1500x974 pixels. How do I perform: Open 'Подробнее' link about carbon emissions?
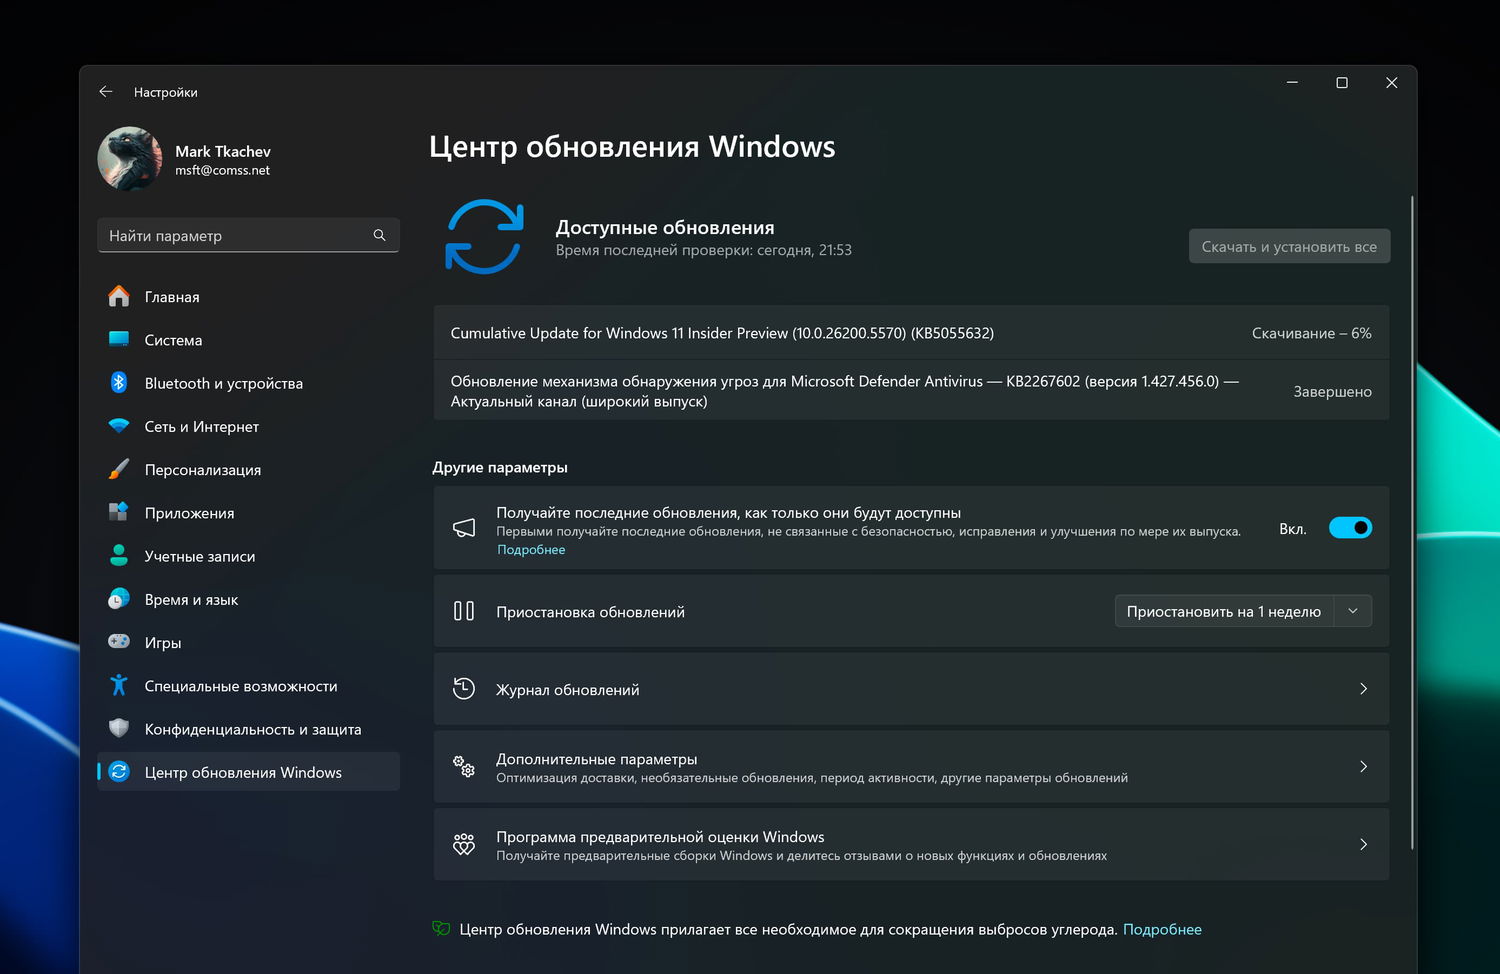point(1162,930)
